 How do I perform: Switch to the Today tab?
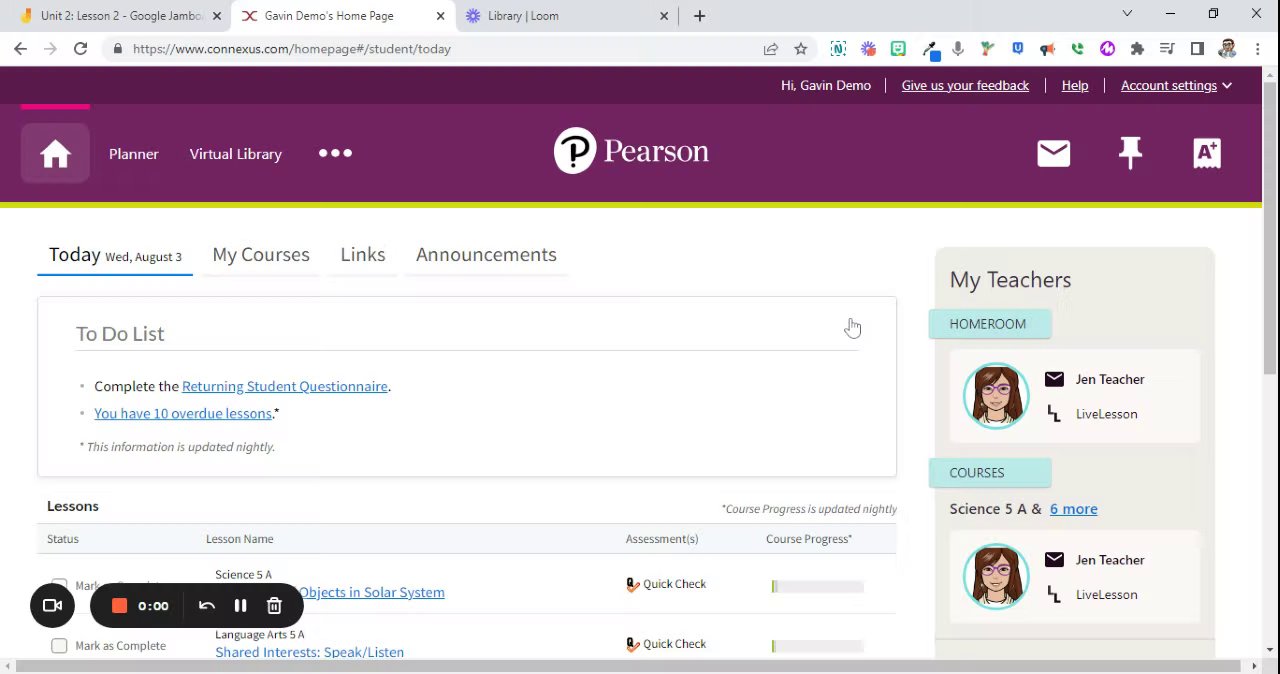pos(115,255)
